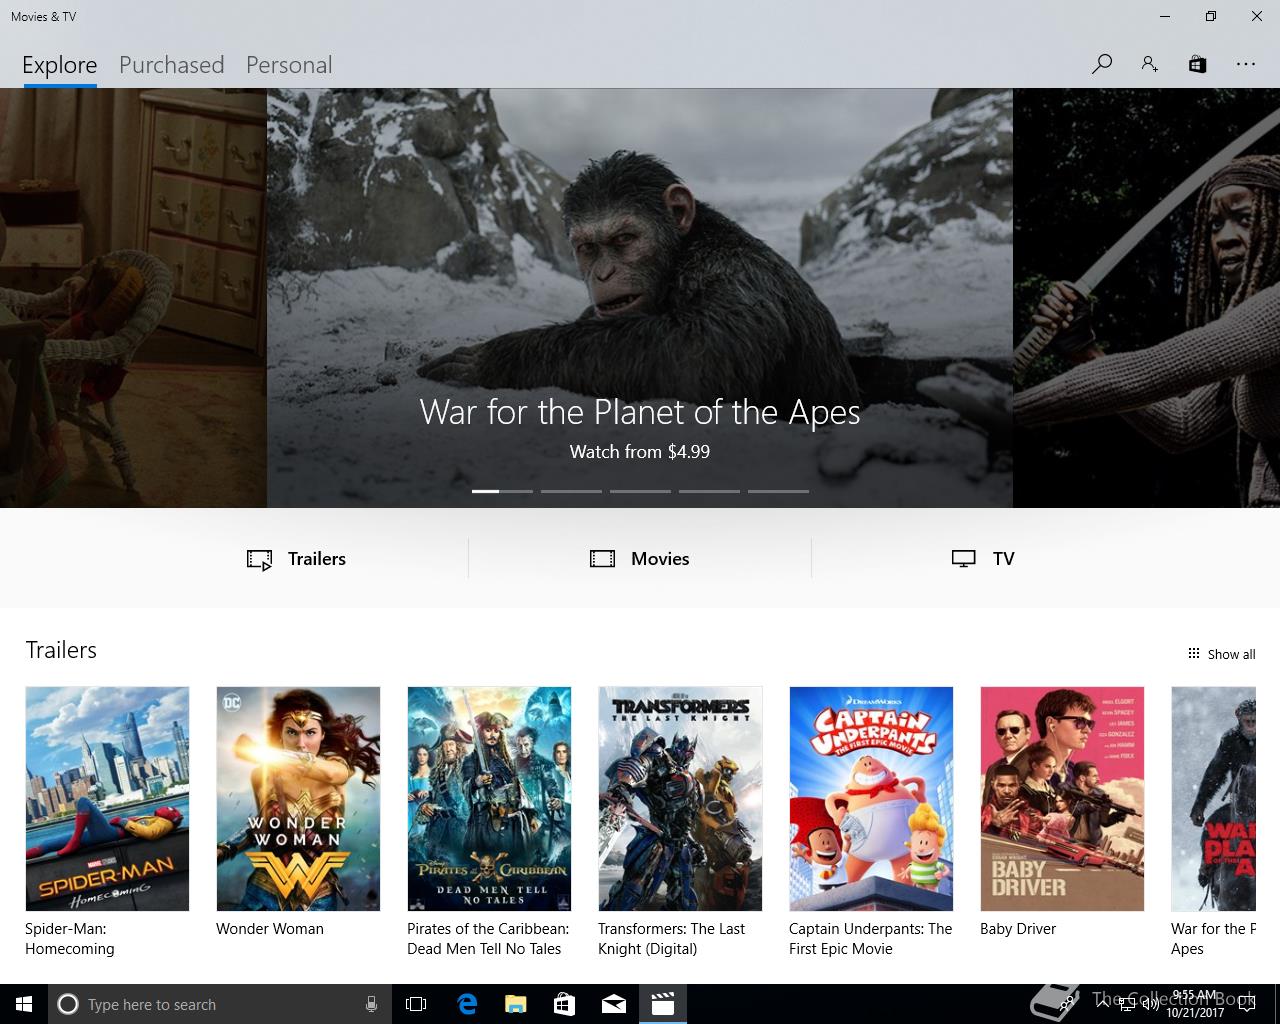Select the third carousel indicator

click(640, 491)
